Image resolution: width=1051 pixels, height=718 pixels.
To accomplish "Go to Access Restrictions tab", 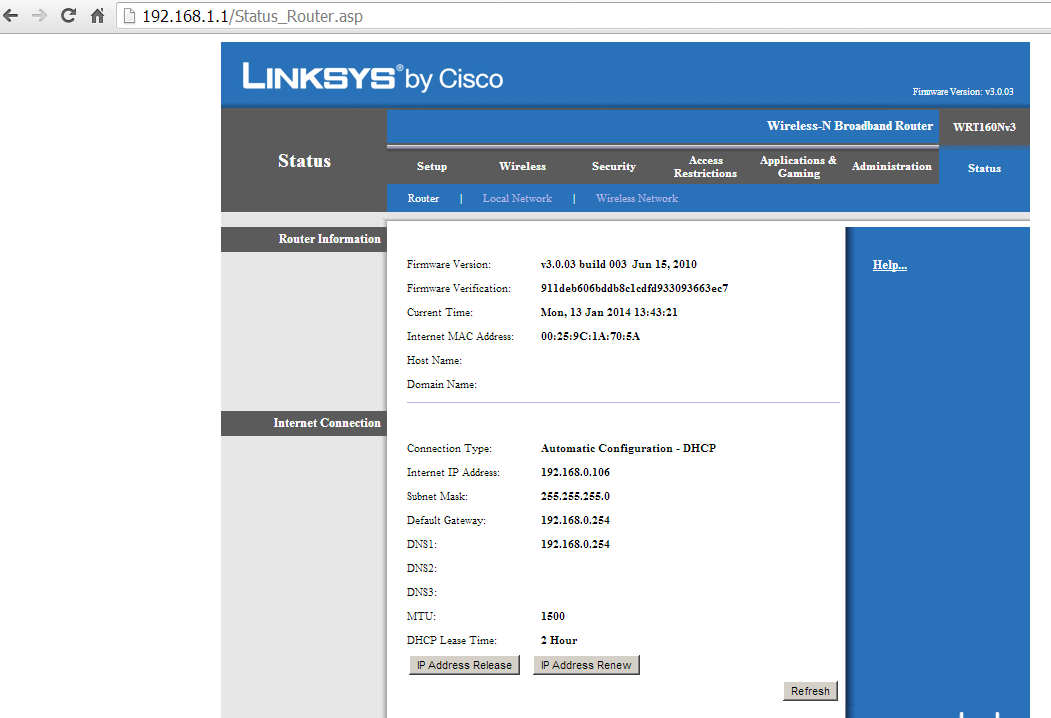I will tap(705, 167).
